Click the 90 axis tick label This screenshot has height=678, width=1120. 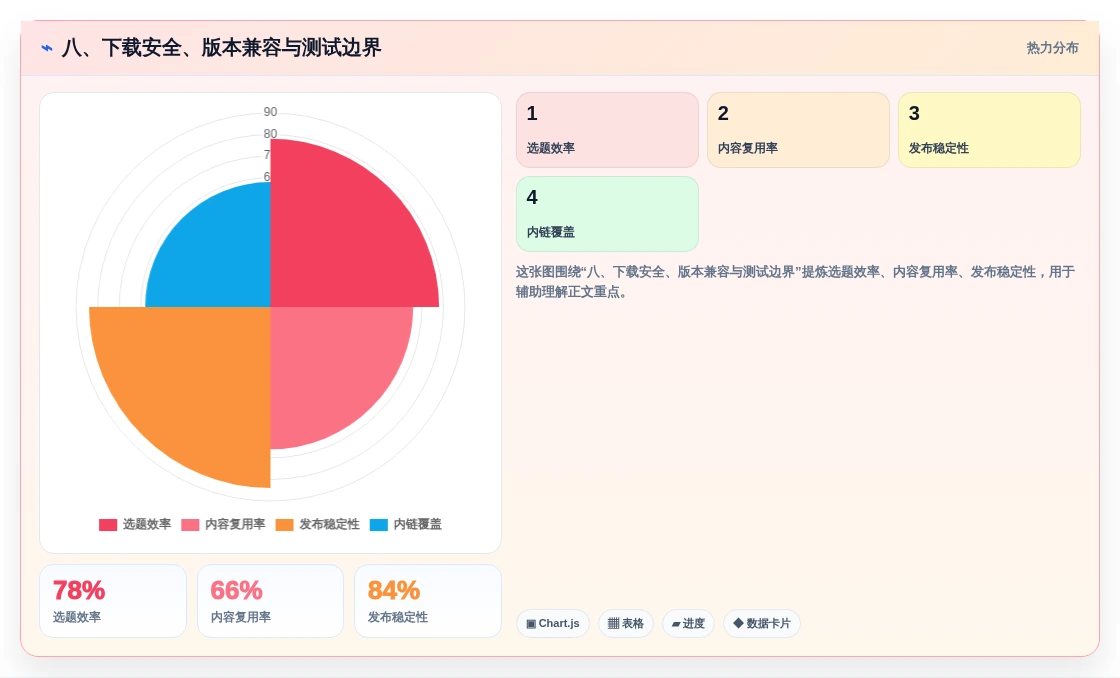(270, 111)
